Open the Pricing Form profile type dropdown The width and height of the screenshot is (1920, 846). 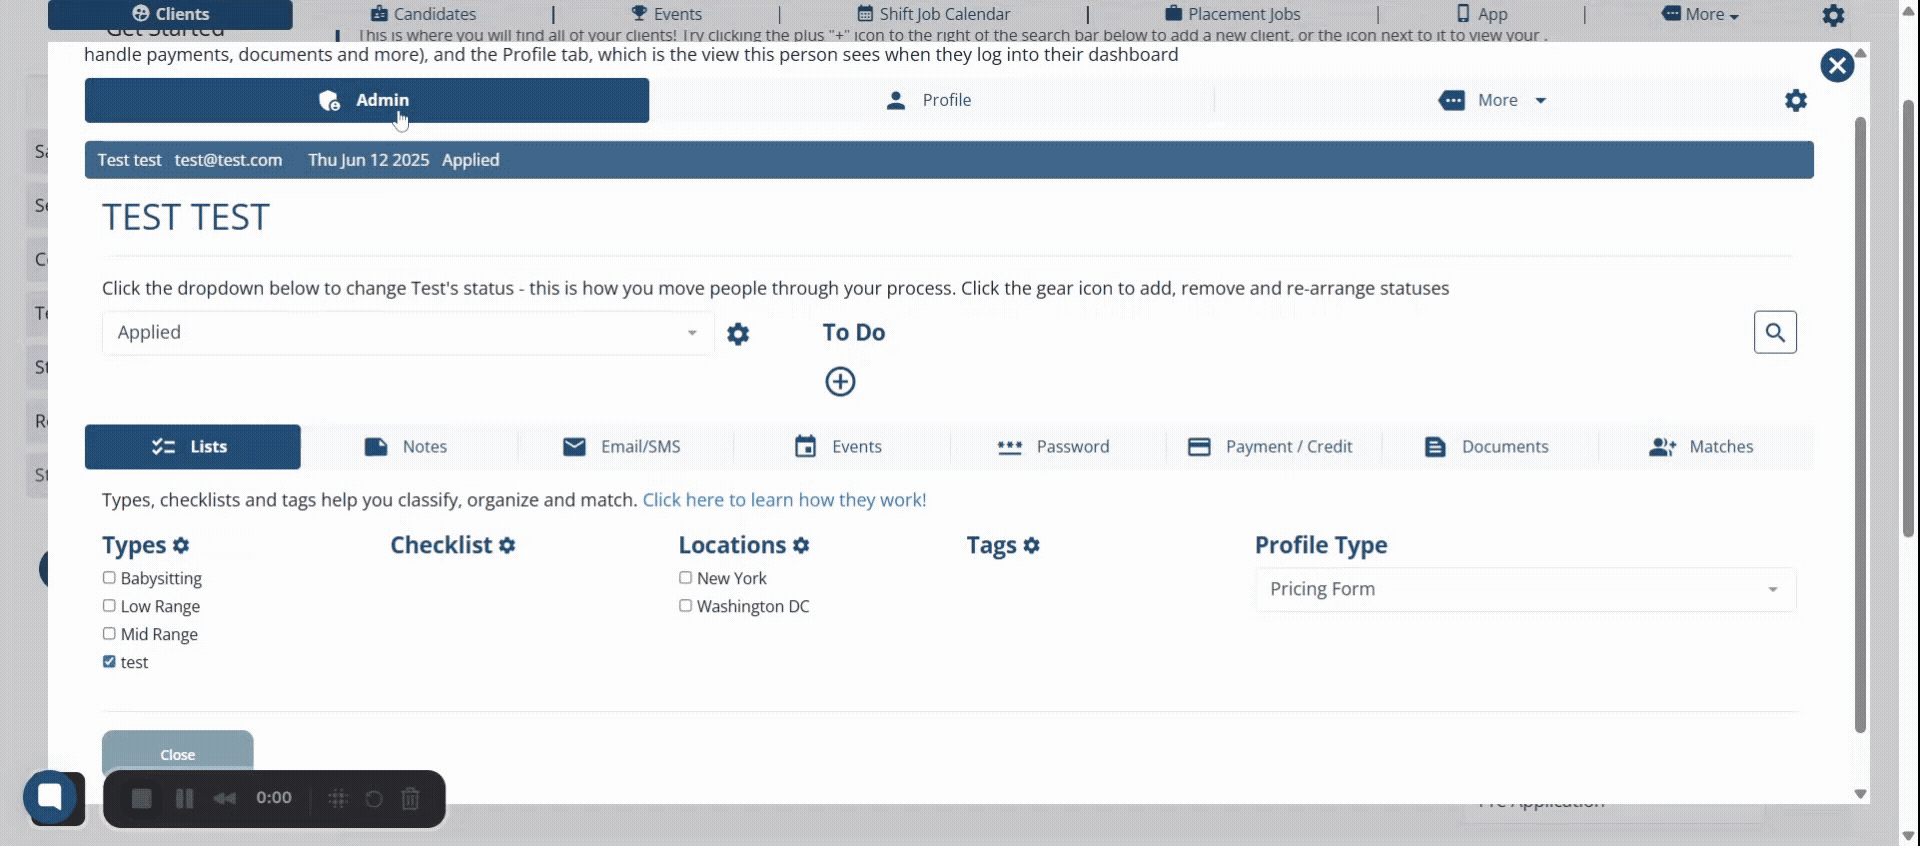point(1524,590)
